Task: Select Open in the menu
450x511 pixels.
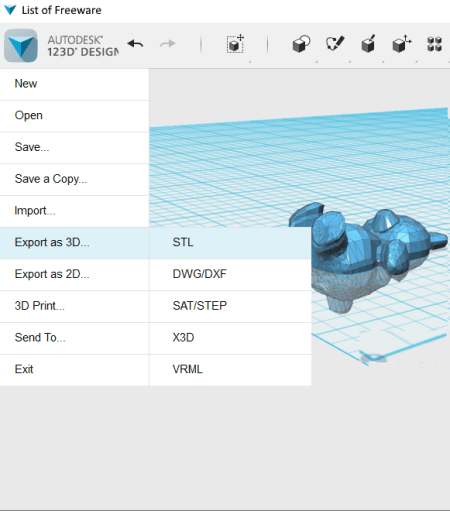Action: (x=74, y=116)
